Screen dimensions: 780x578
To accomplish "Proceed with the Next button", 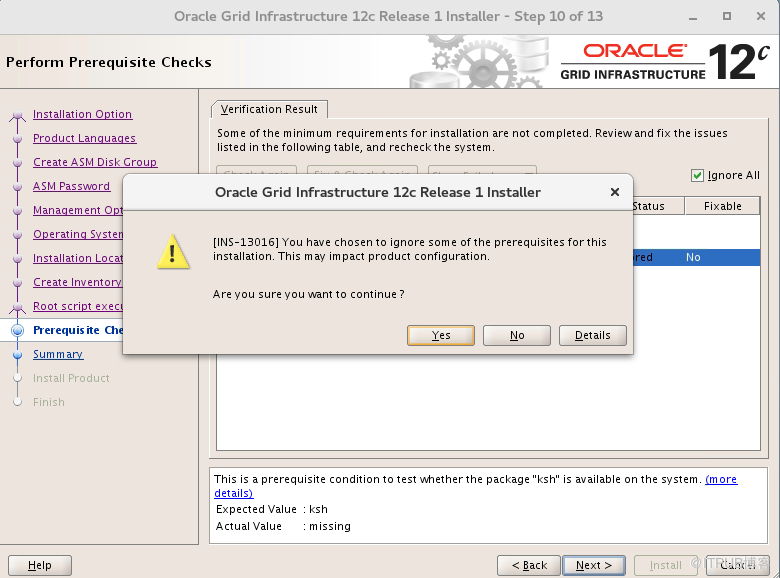I will (594, 566).
